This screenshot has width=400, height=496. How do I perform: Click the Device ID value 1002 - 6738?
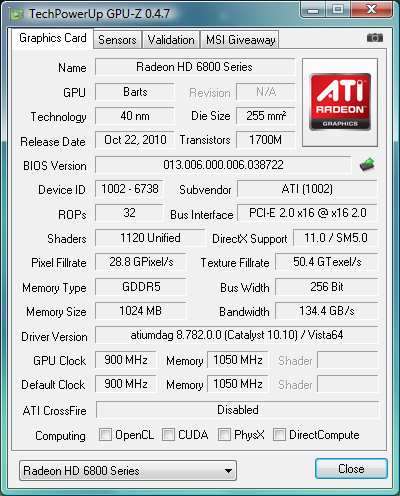pyautogui.click(x=129, y=189)
